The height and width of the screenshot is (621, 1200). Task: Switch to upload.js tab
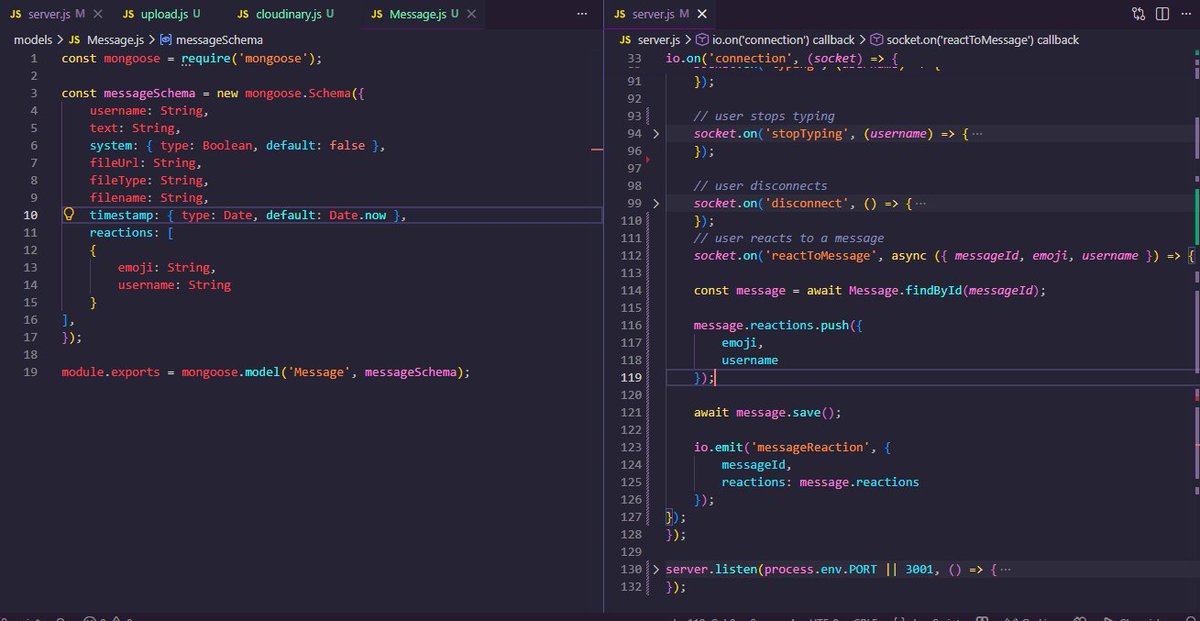(x=162, y=14)
